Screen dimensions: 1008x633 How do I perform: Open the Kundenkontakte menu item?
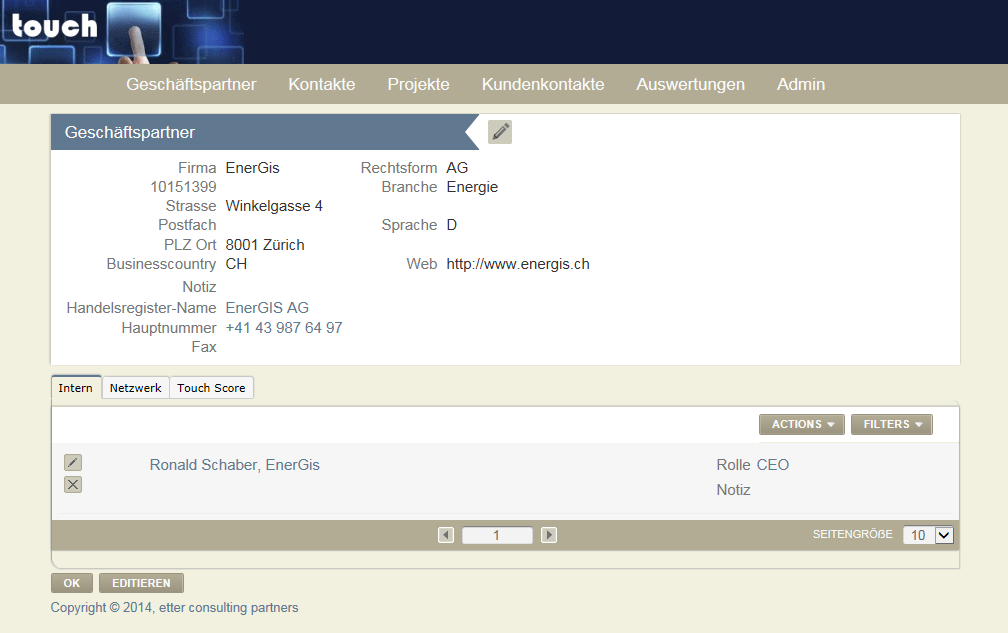[542, 84]
